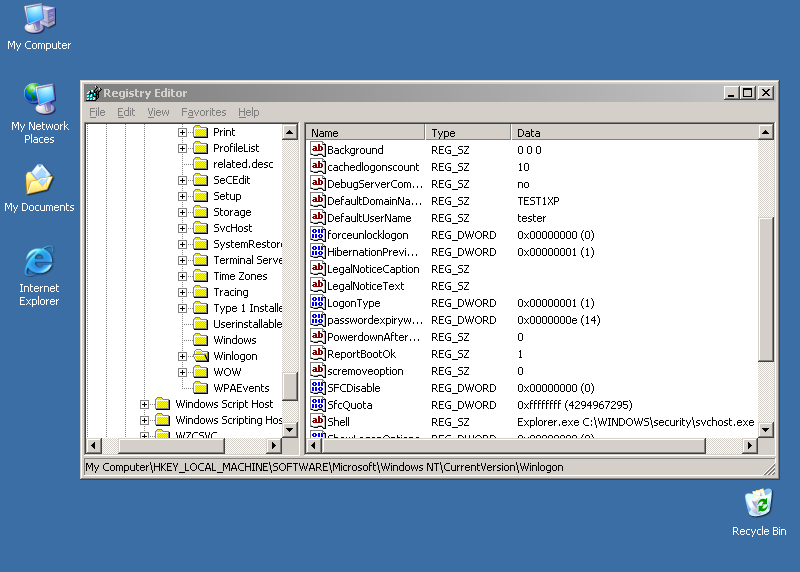Click the Explorer.exe svchost.exe data cell
The image size is (800, 572).
pyautogui.click(x=635, y=422)
